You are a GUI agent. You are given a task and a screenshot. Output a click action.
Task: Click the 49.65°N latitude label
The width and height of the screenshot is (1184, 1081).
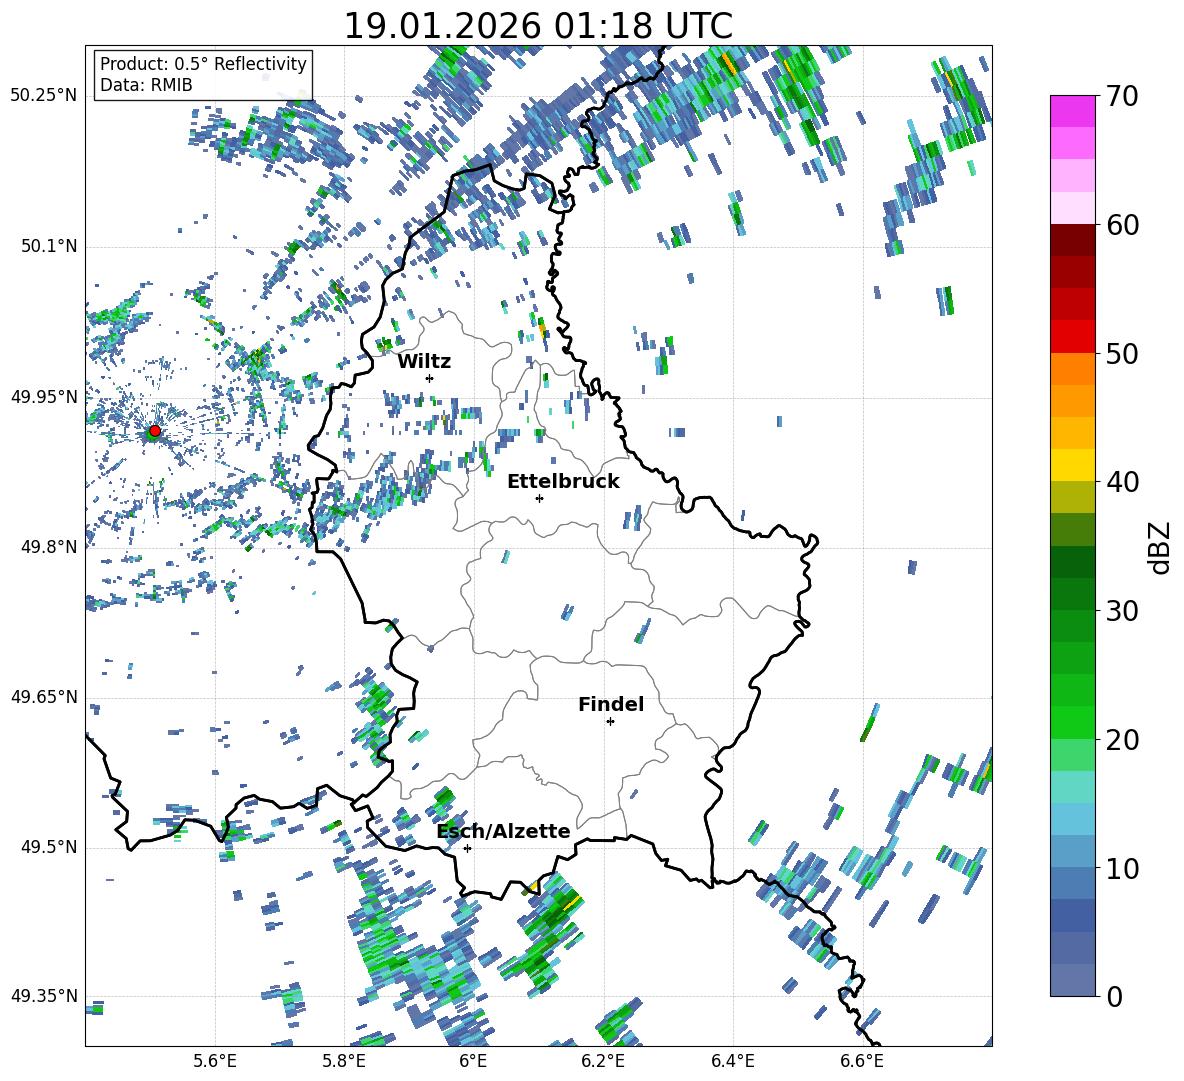click(44, 697)
